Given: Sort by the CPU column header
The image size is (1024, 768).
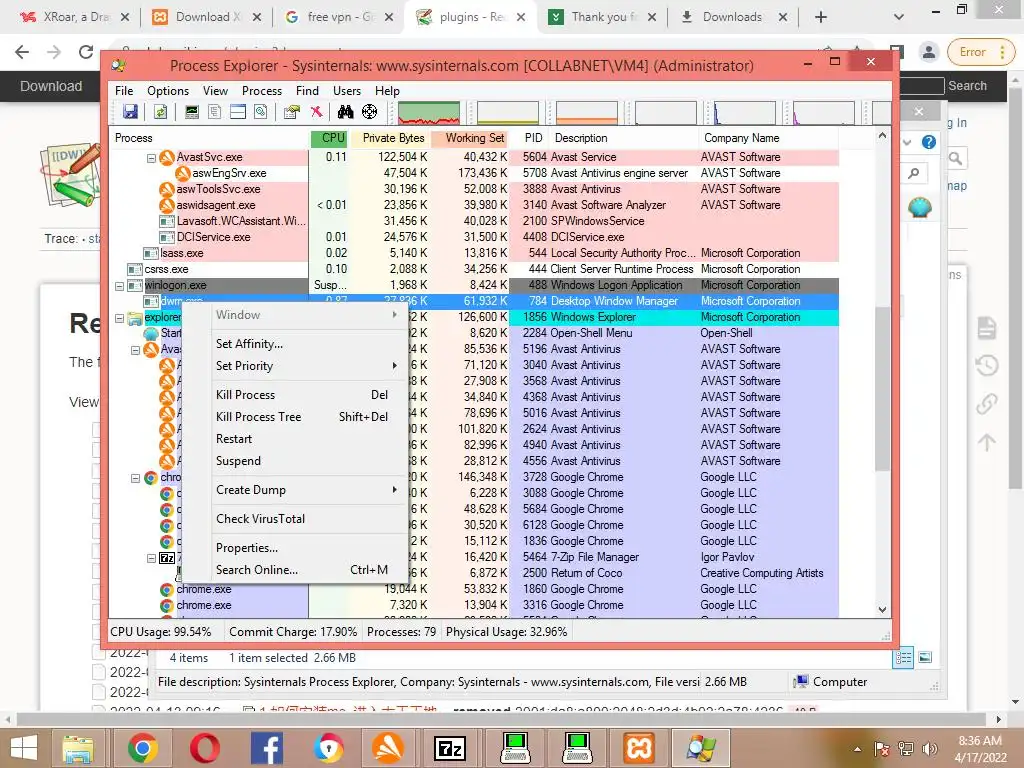Looking at the screenshot, I should tap(328, 138).
